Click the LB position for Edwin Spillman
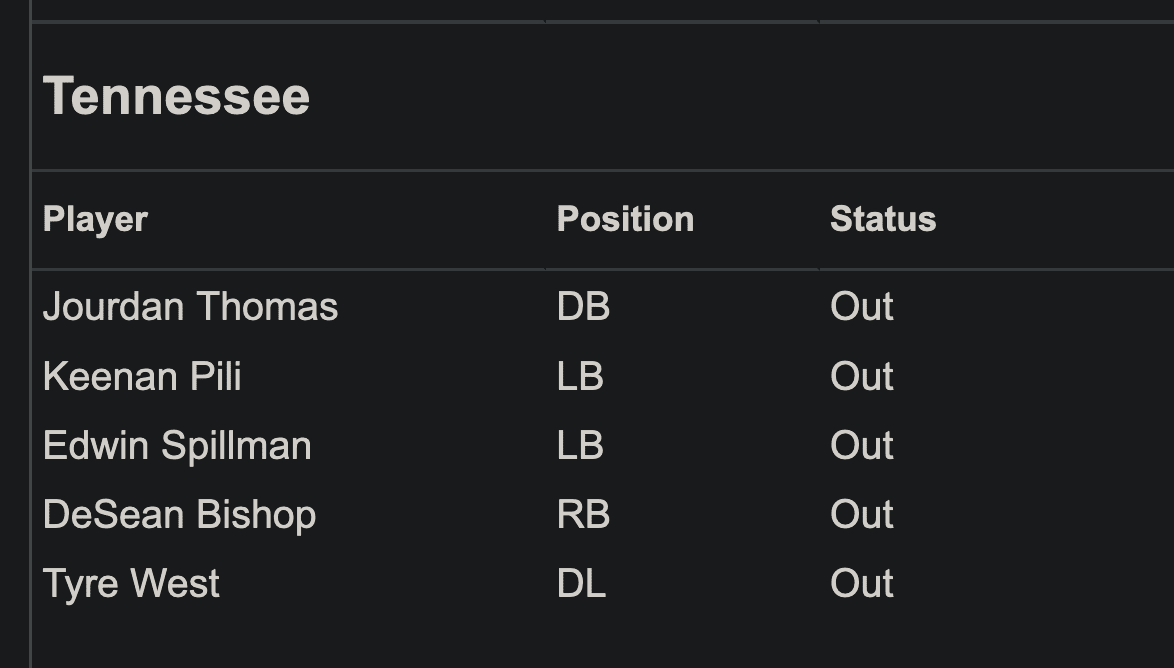Screen dimensions: 1174x668 (580, 446)
